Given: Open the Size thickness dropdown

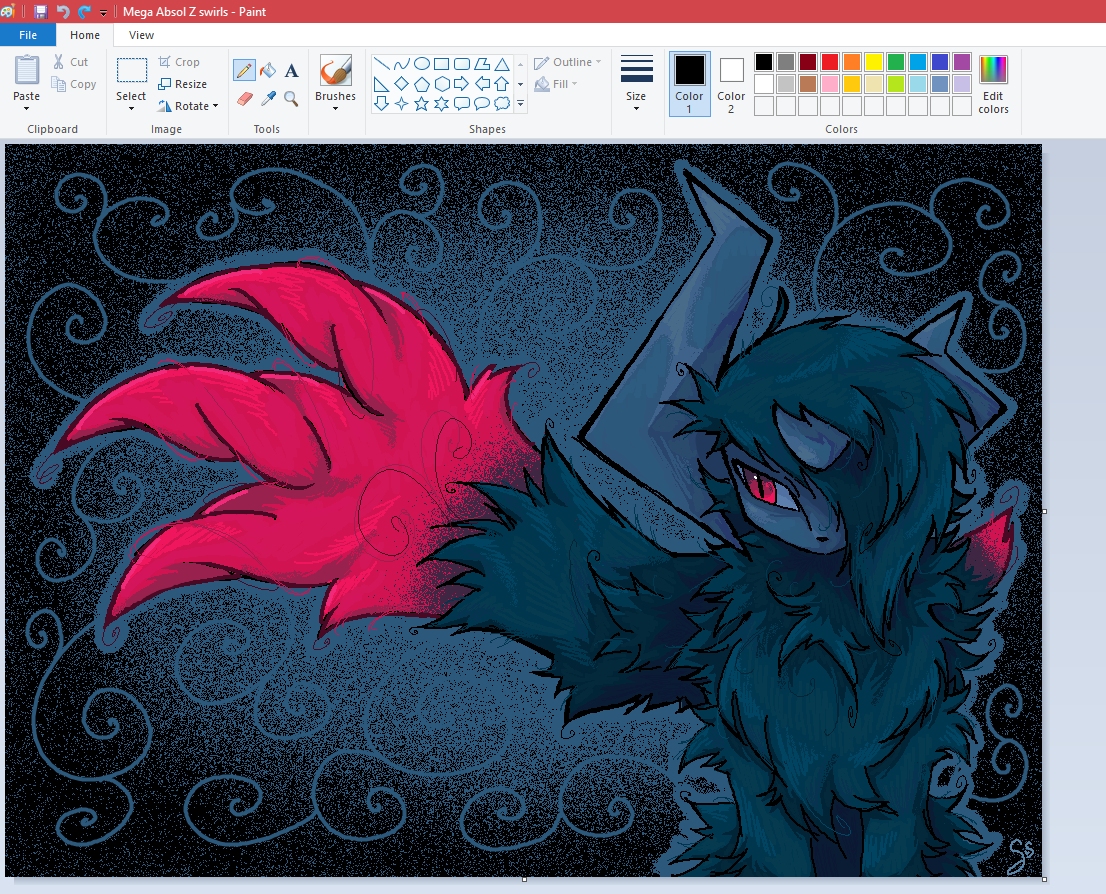Looking at the screenshot, I should 636,108.
